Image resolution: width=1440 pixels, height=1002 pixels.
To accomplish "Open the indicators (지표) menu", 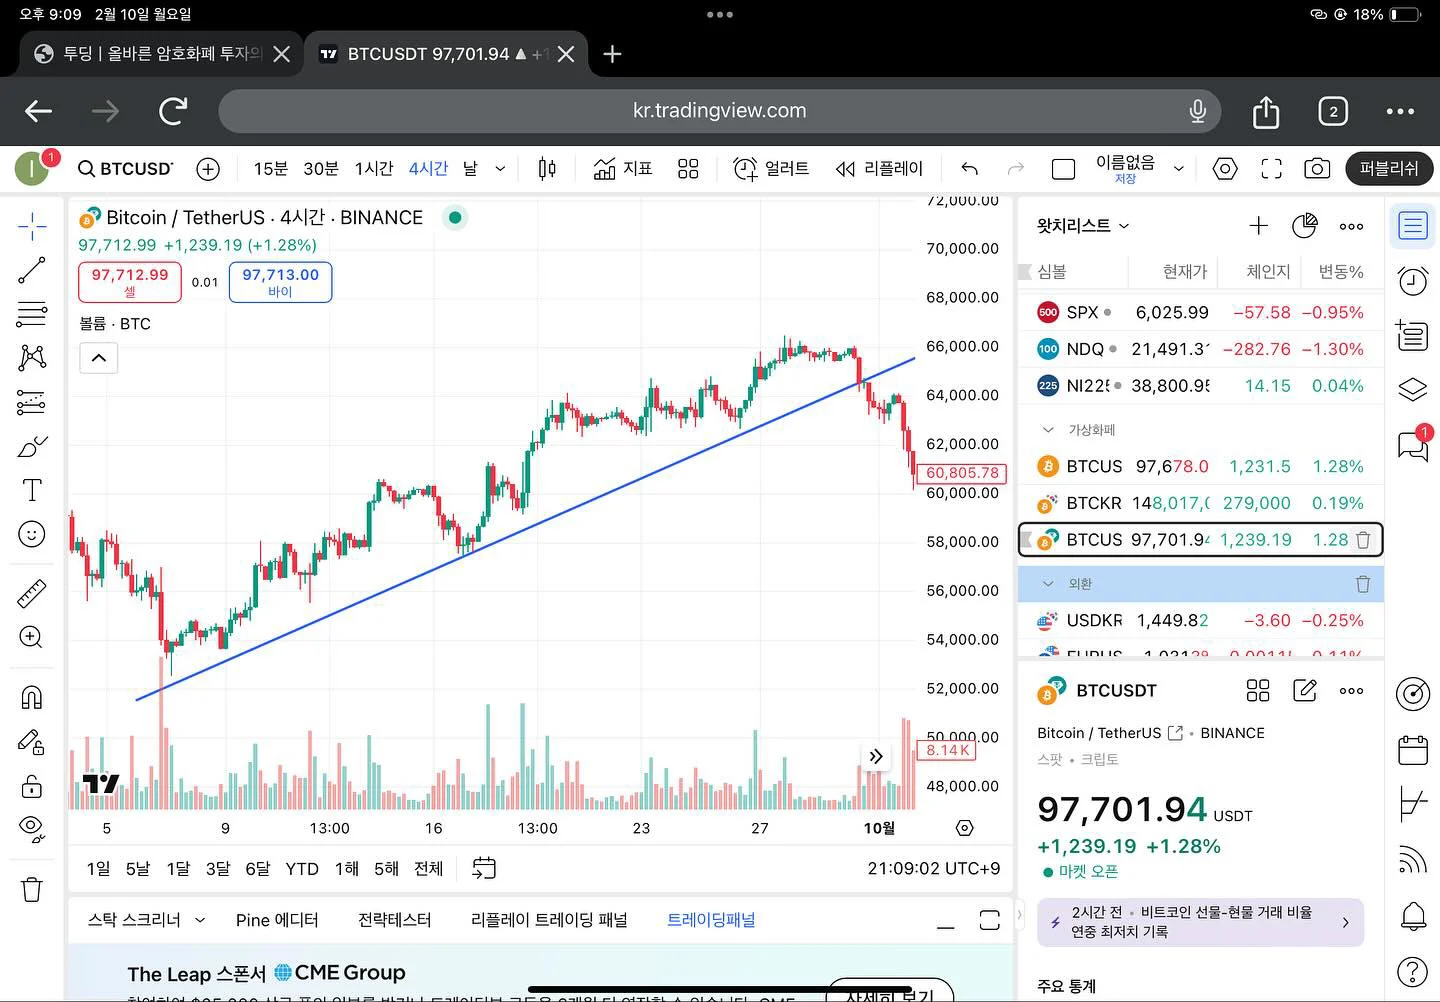I will click(x=622, y=169).
